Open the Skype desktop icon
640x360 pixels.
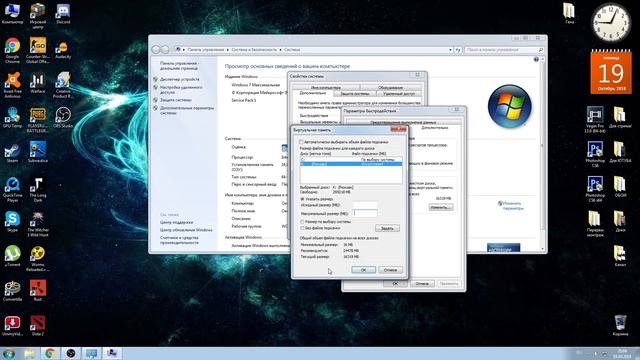pyautogui.click(x=12, y=222)
